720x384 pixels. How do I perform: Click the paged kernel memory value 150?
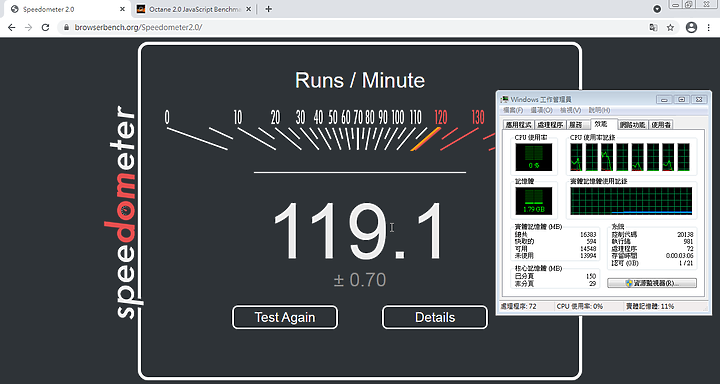pos(591,277)
